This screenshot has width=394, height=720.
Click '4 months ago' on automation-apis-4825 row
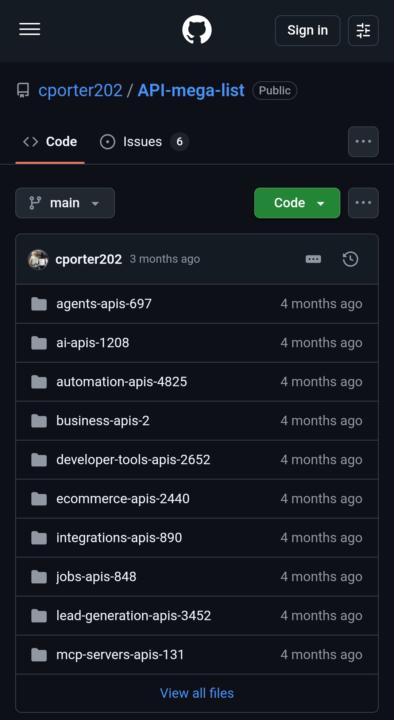(321, 382)
